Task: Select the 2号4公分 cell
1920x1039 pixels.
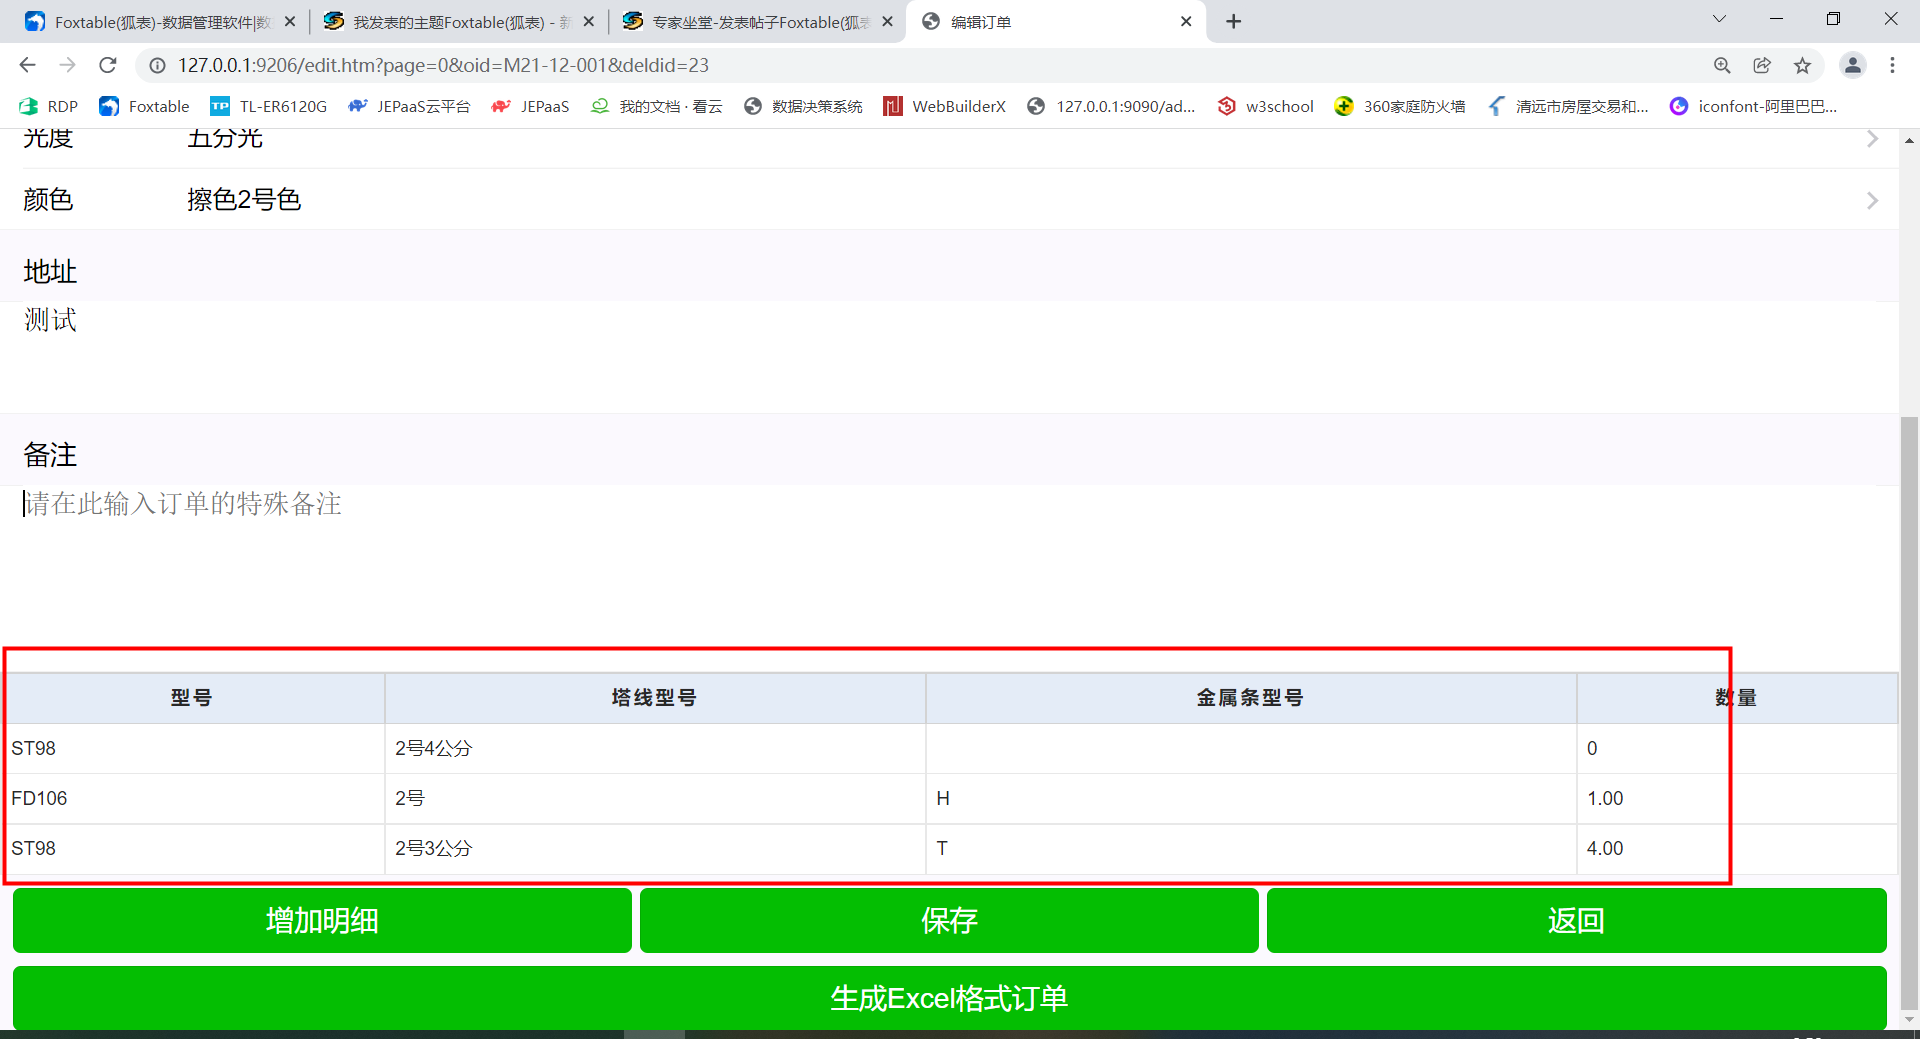Action: (x=654, y=748)
